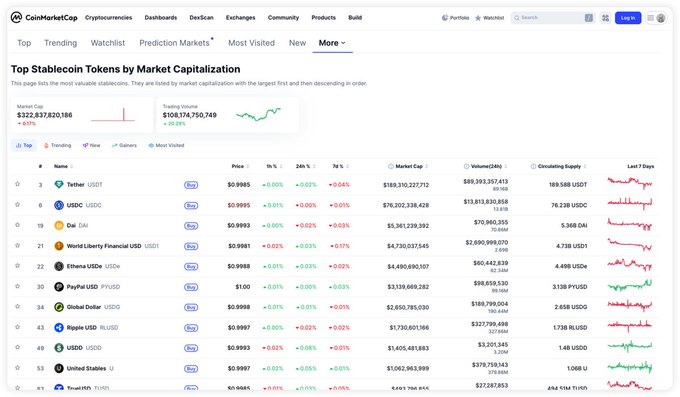Screen dimensions: 680x397
Task: Expand the More tab dropdown
Action: 332,43
